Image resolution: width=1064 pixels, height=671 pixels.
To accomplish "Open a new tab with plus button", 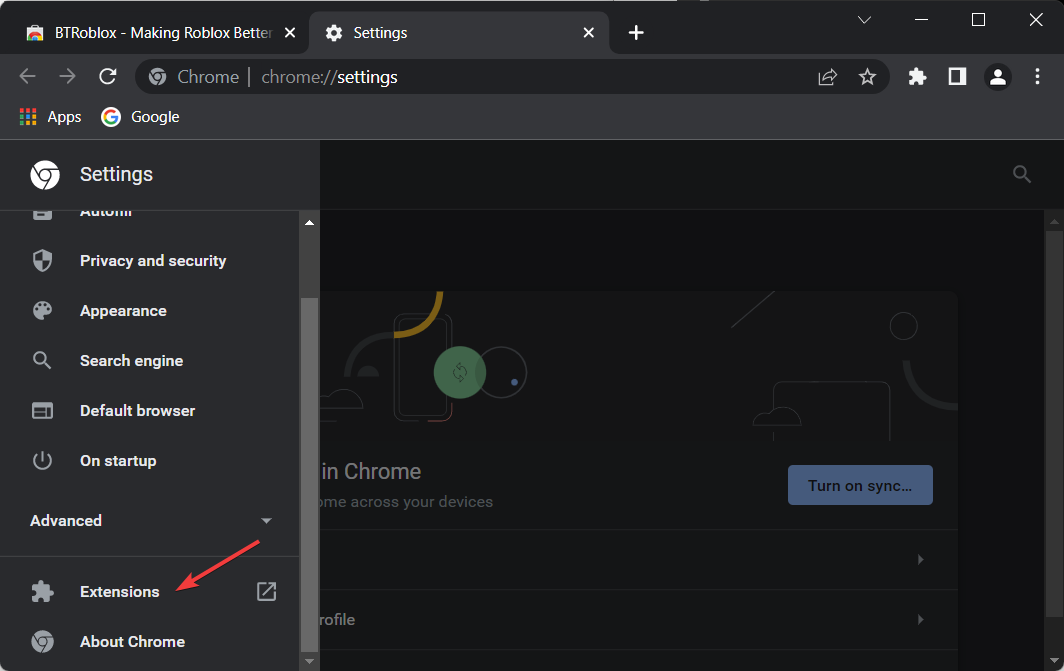I will coord(636,33).
